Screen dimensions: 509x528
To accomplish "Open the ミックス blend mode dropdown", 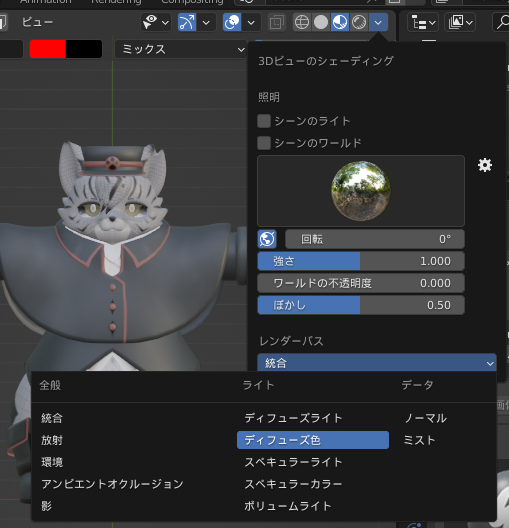I will 180,49.
